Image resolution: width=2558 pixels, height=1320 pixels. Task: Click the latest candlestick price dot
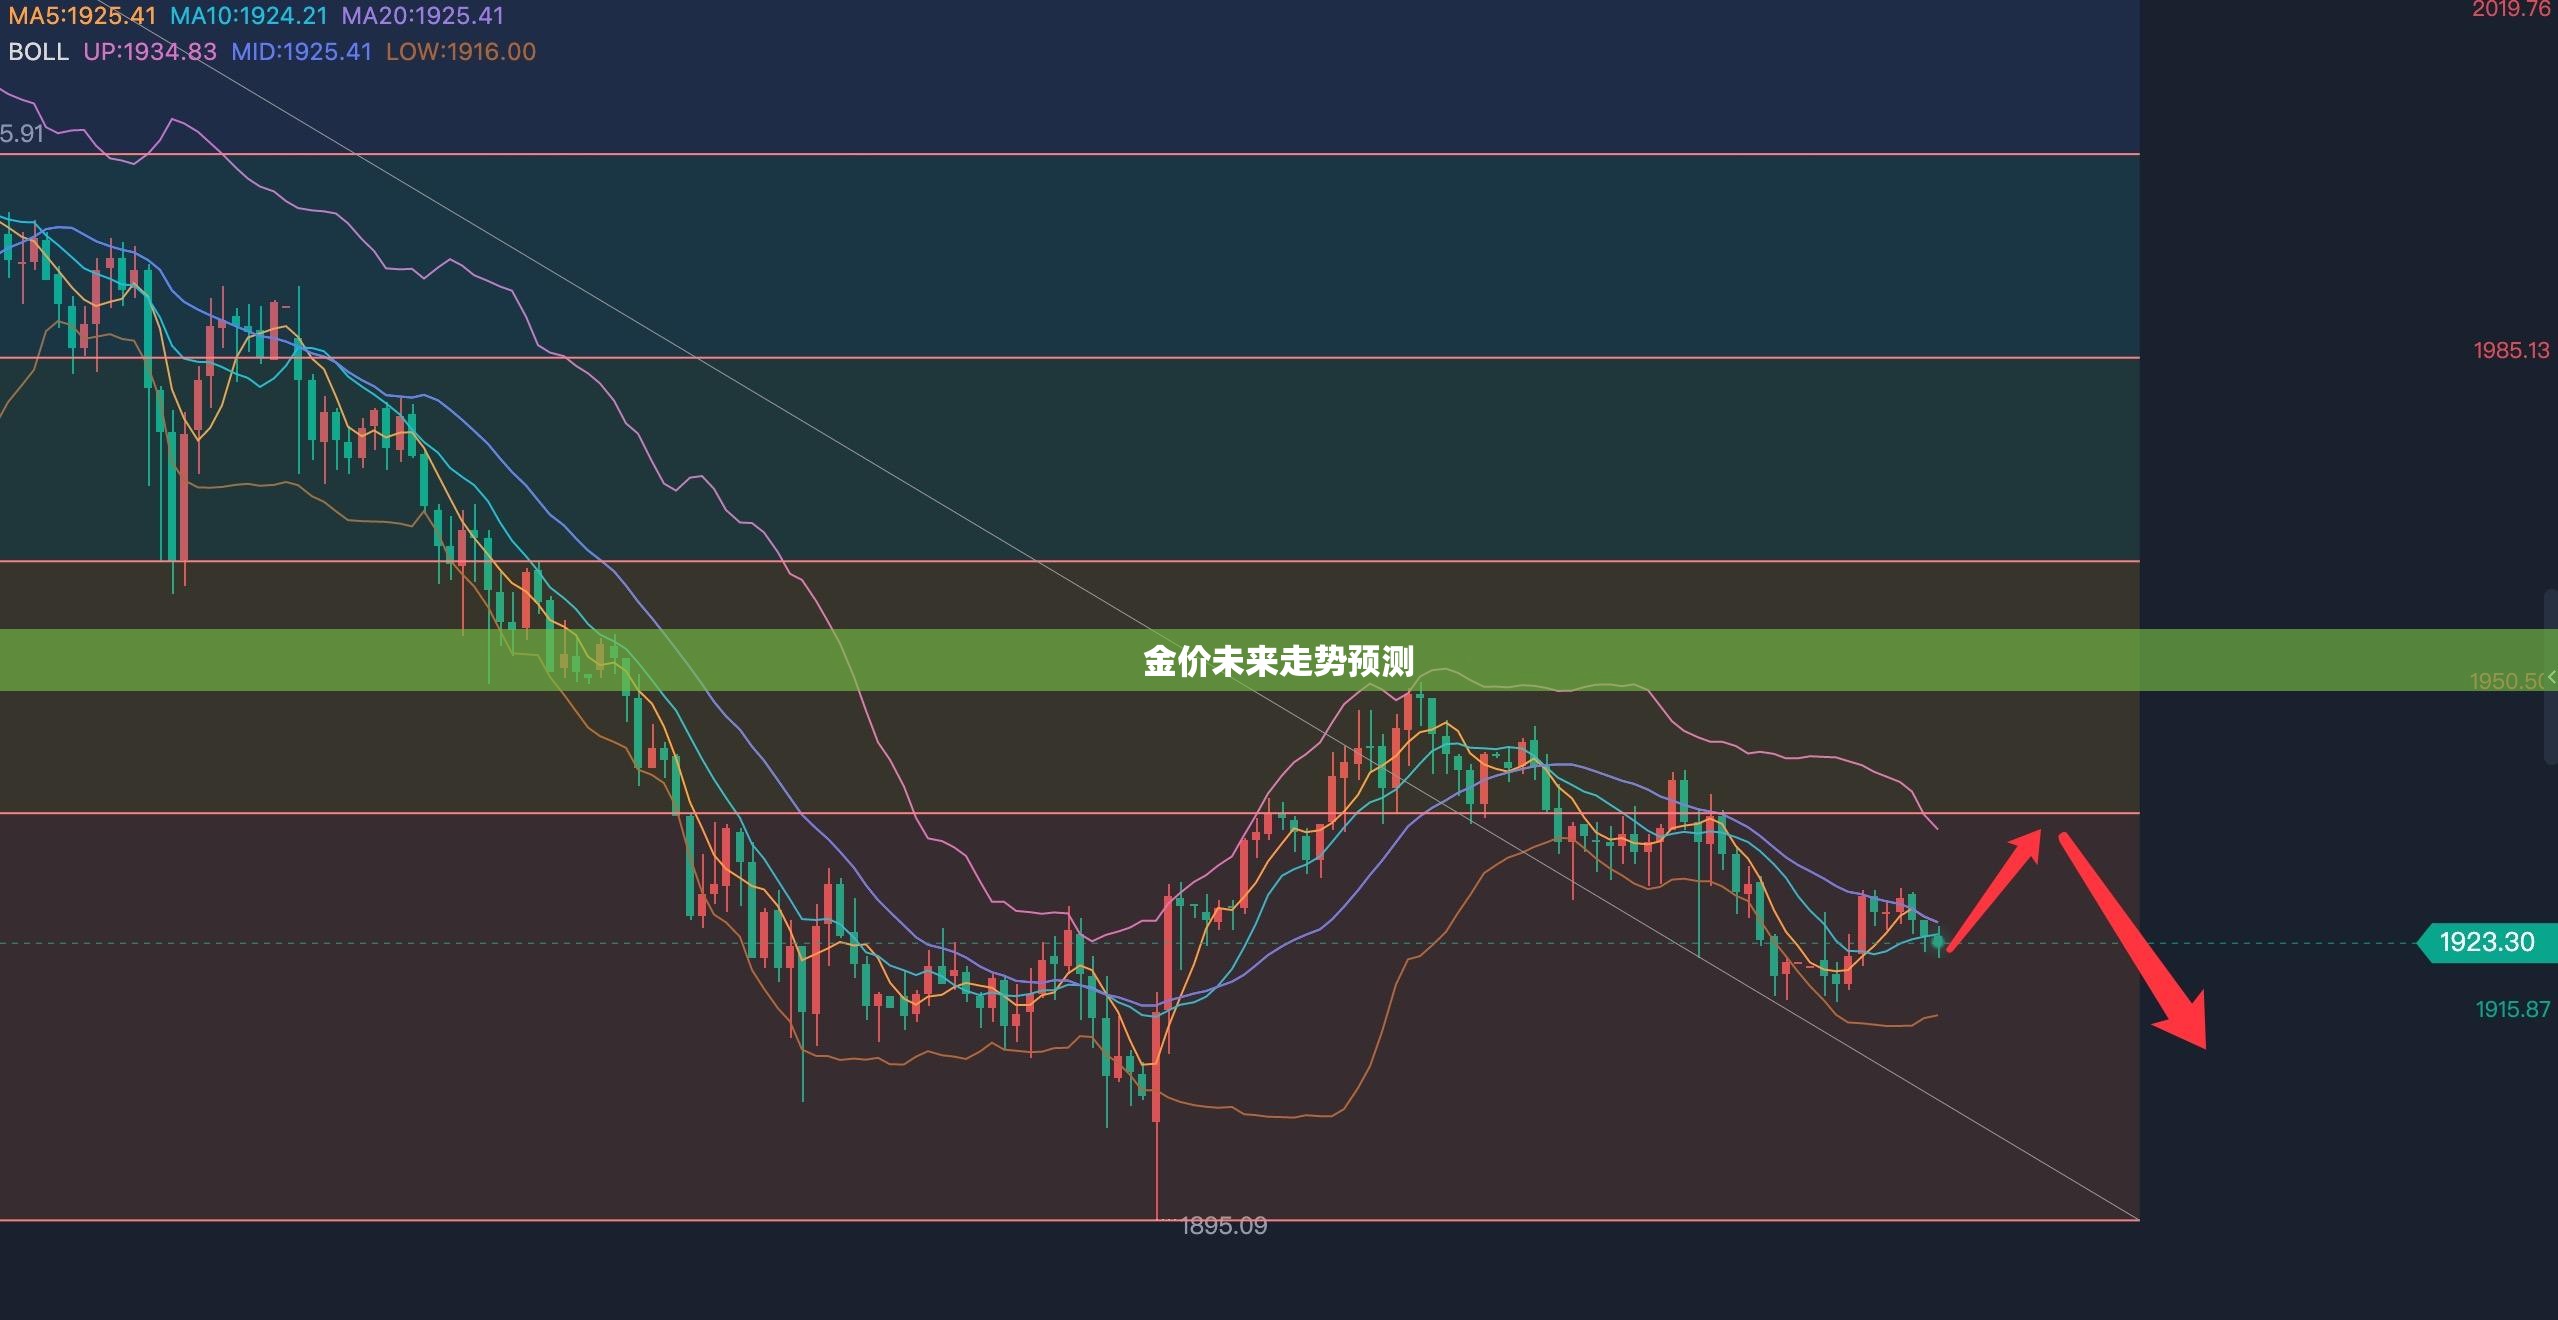tap(1938, 942)
